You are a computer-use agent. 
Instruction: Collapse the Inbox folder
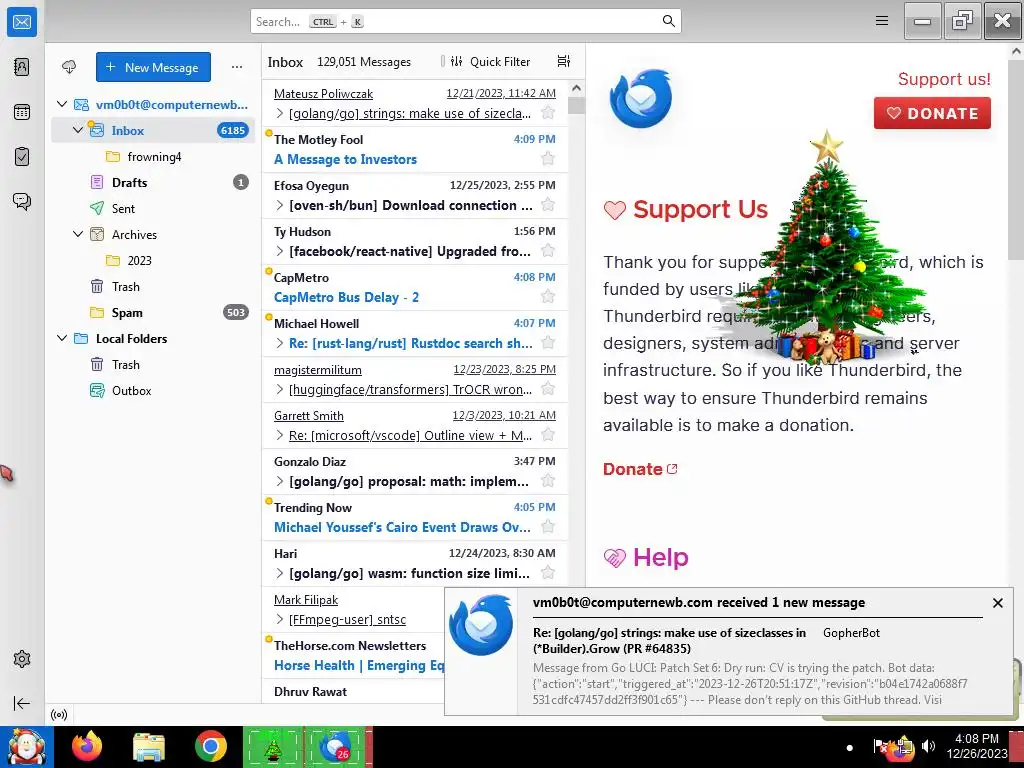click(x=78, y=130)
